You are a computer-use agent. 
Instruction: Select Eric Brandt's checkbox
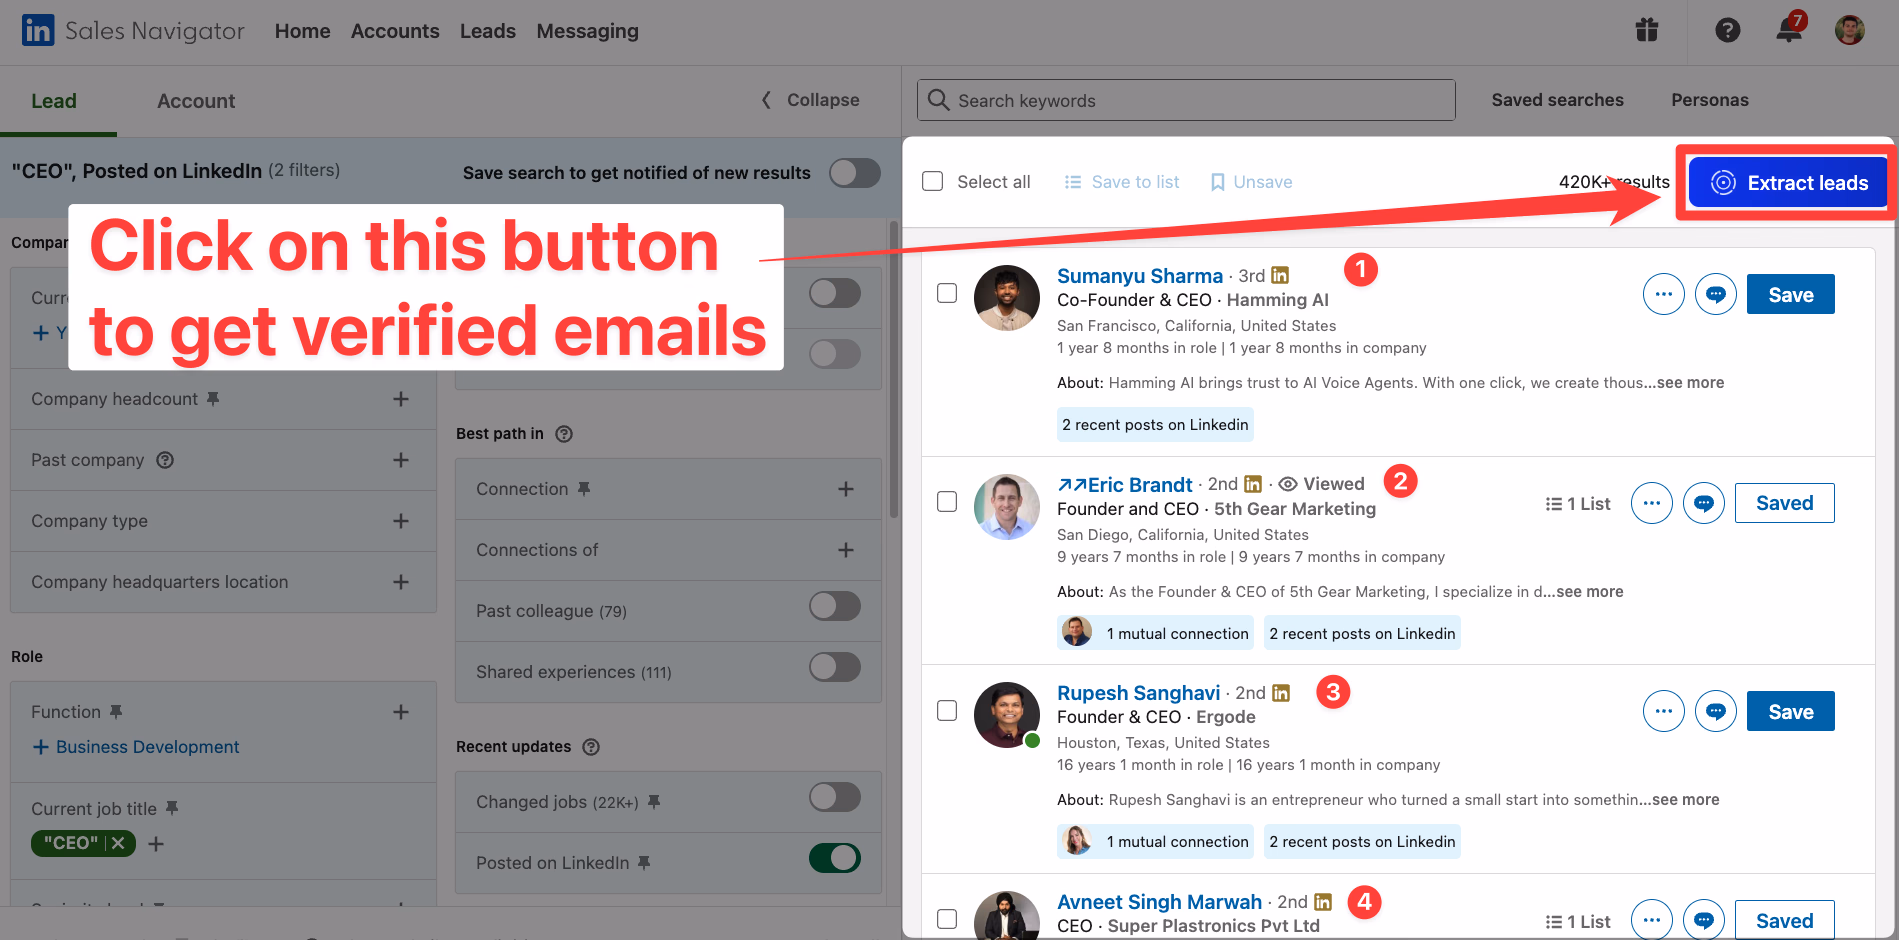click(x=947, y=501)
